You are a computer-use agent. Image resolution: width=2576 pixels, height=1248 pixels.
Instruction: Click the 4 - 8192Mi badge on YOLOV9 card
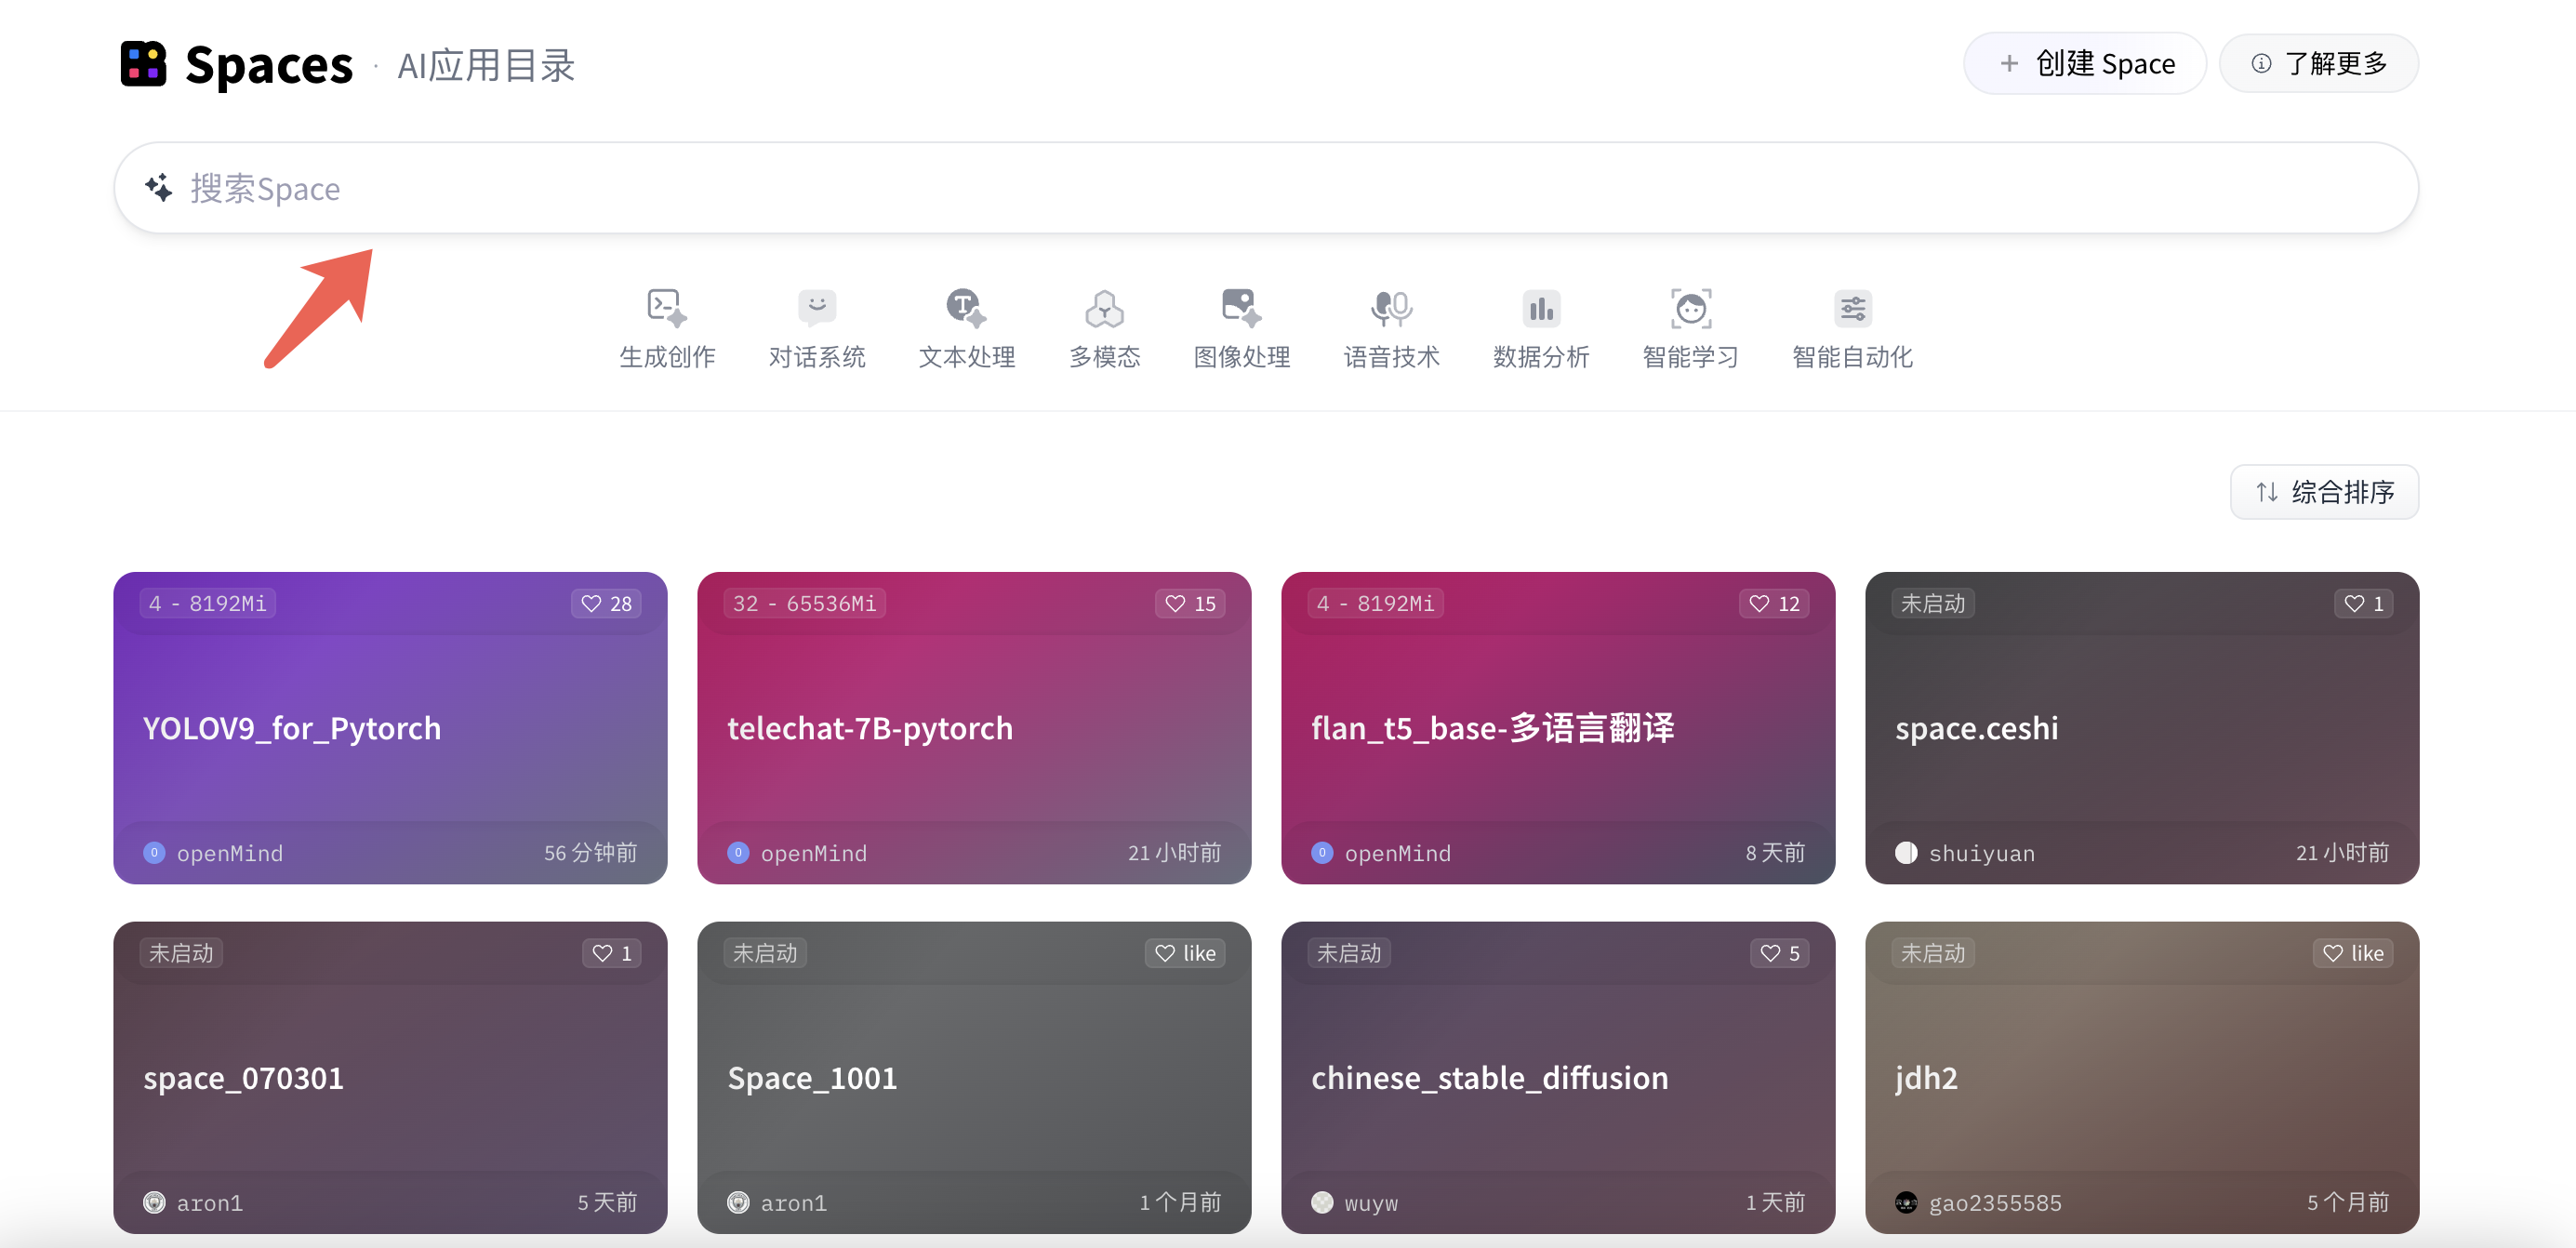tap(208, 603)
